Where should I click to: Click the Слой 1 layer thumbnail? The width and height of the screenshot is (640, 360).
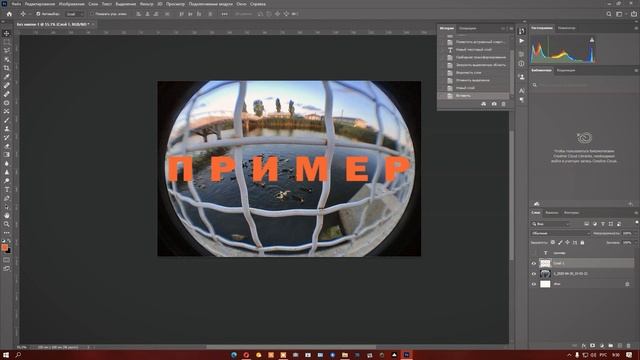[x=545, y=263]
